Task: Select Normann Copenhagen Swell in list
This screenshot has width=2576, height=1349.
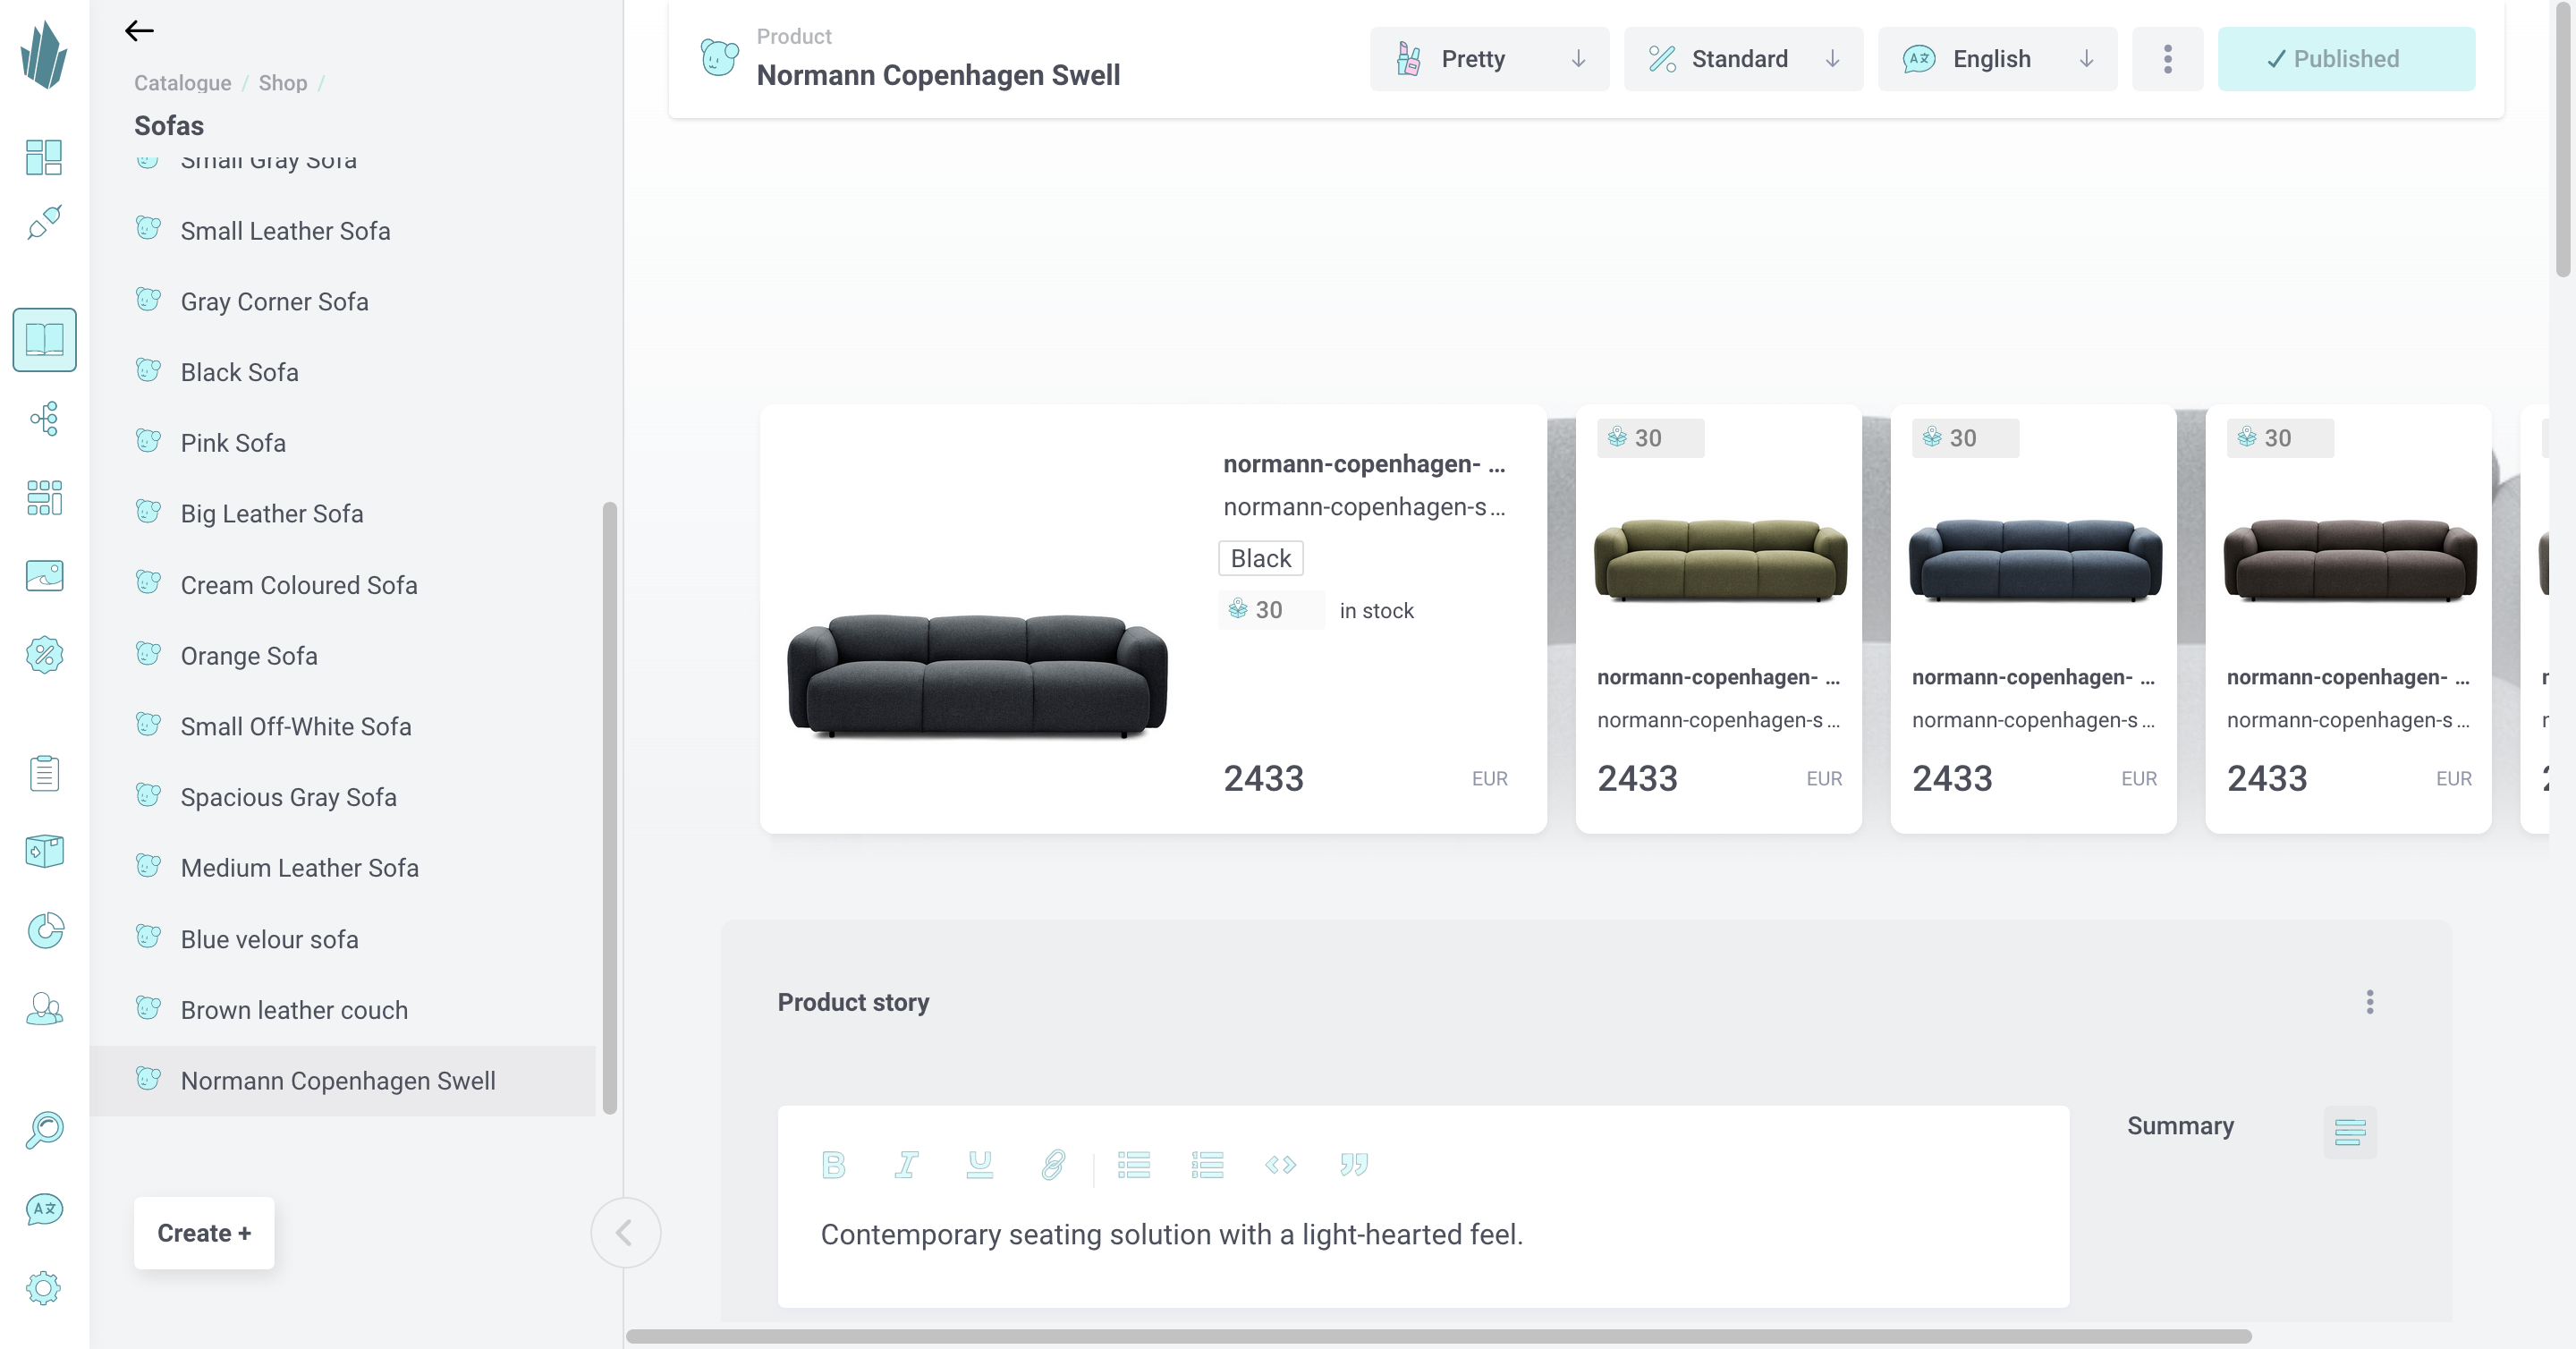Action: [x=343, y=1081]
